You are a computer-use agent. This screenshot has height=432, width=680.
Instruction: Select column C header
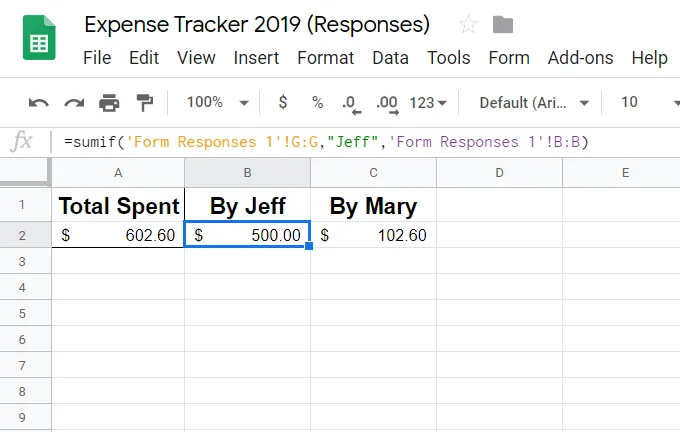(373, 173)
